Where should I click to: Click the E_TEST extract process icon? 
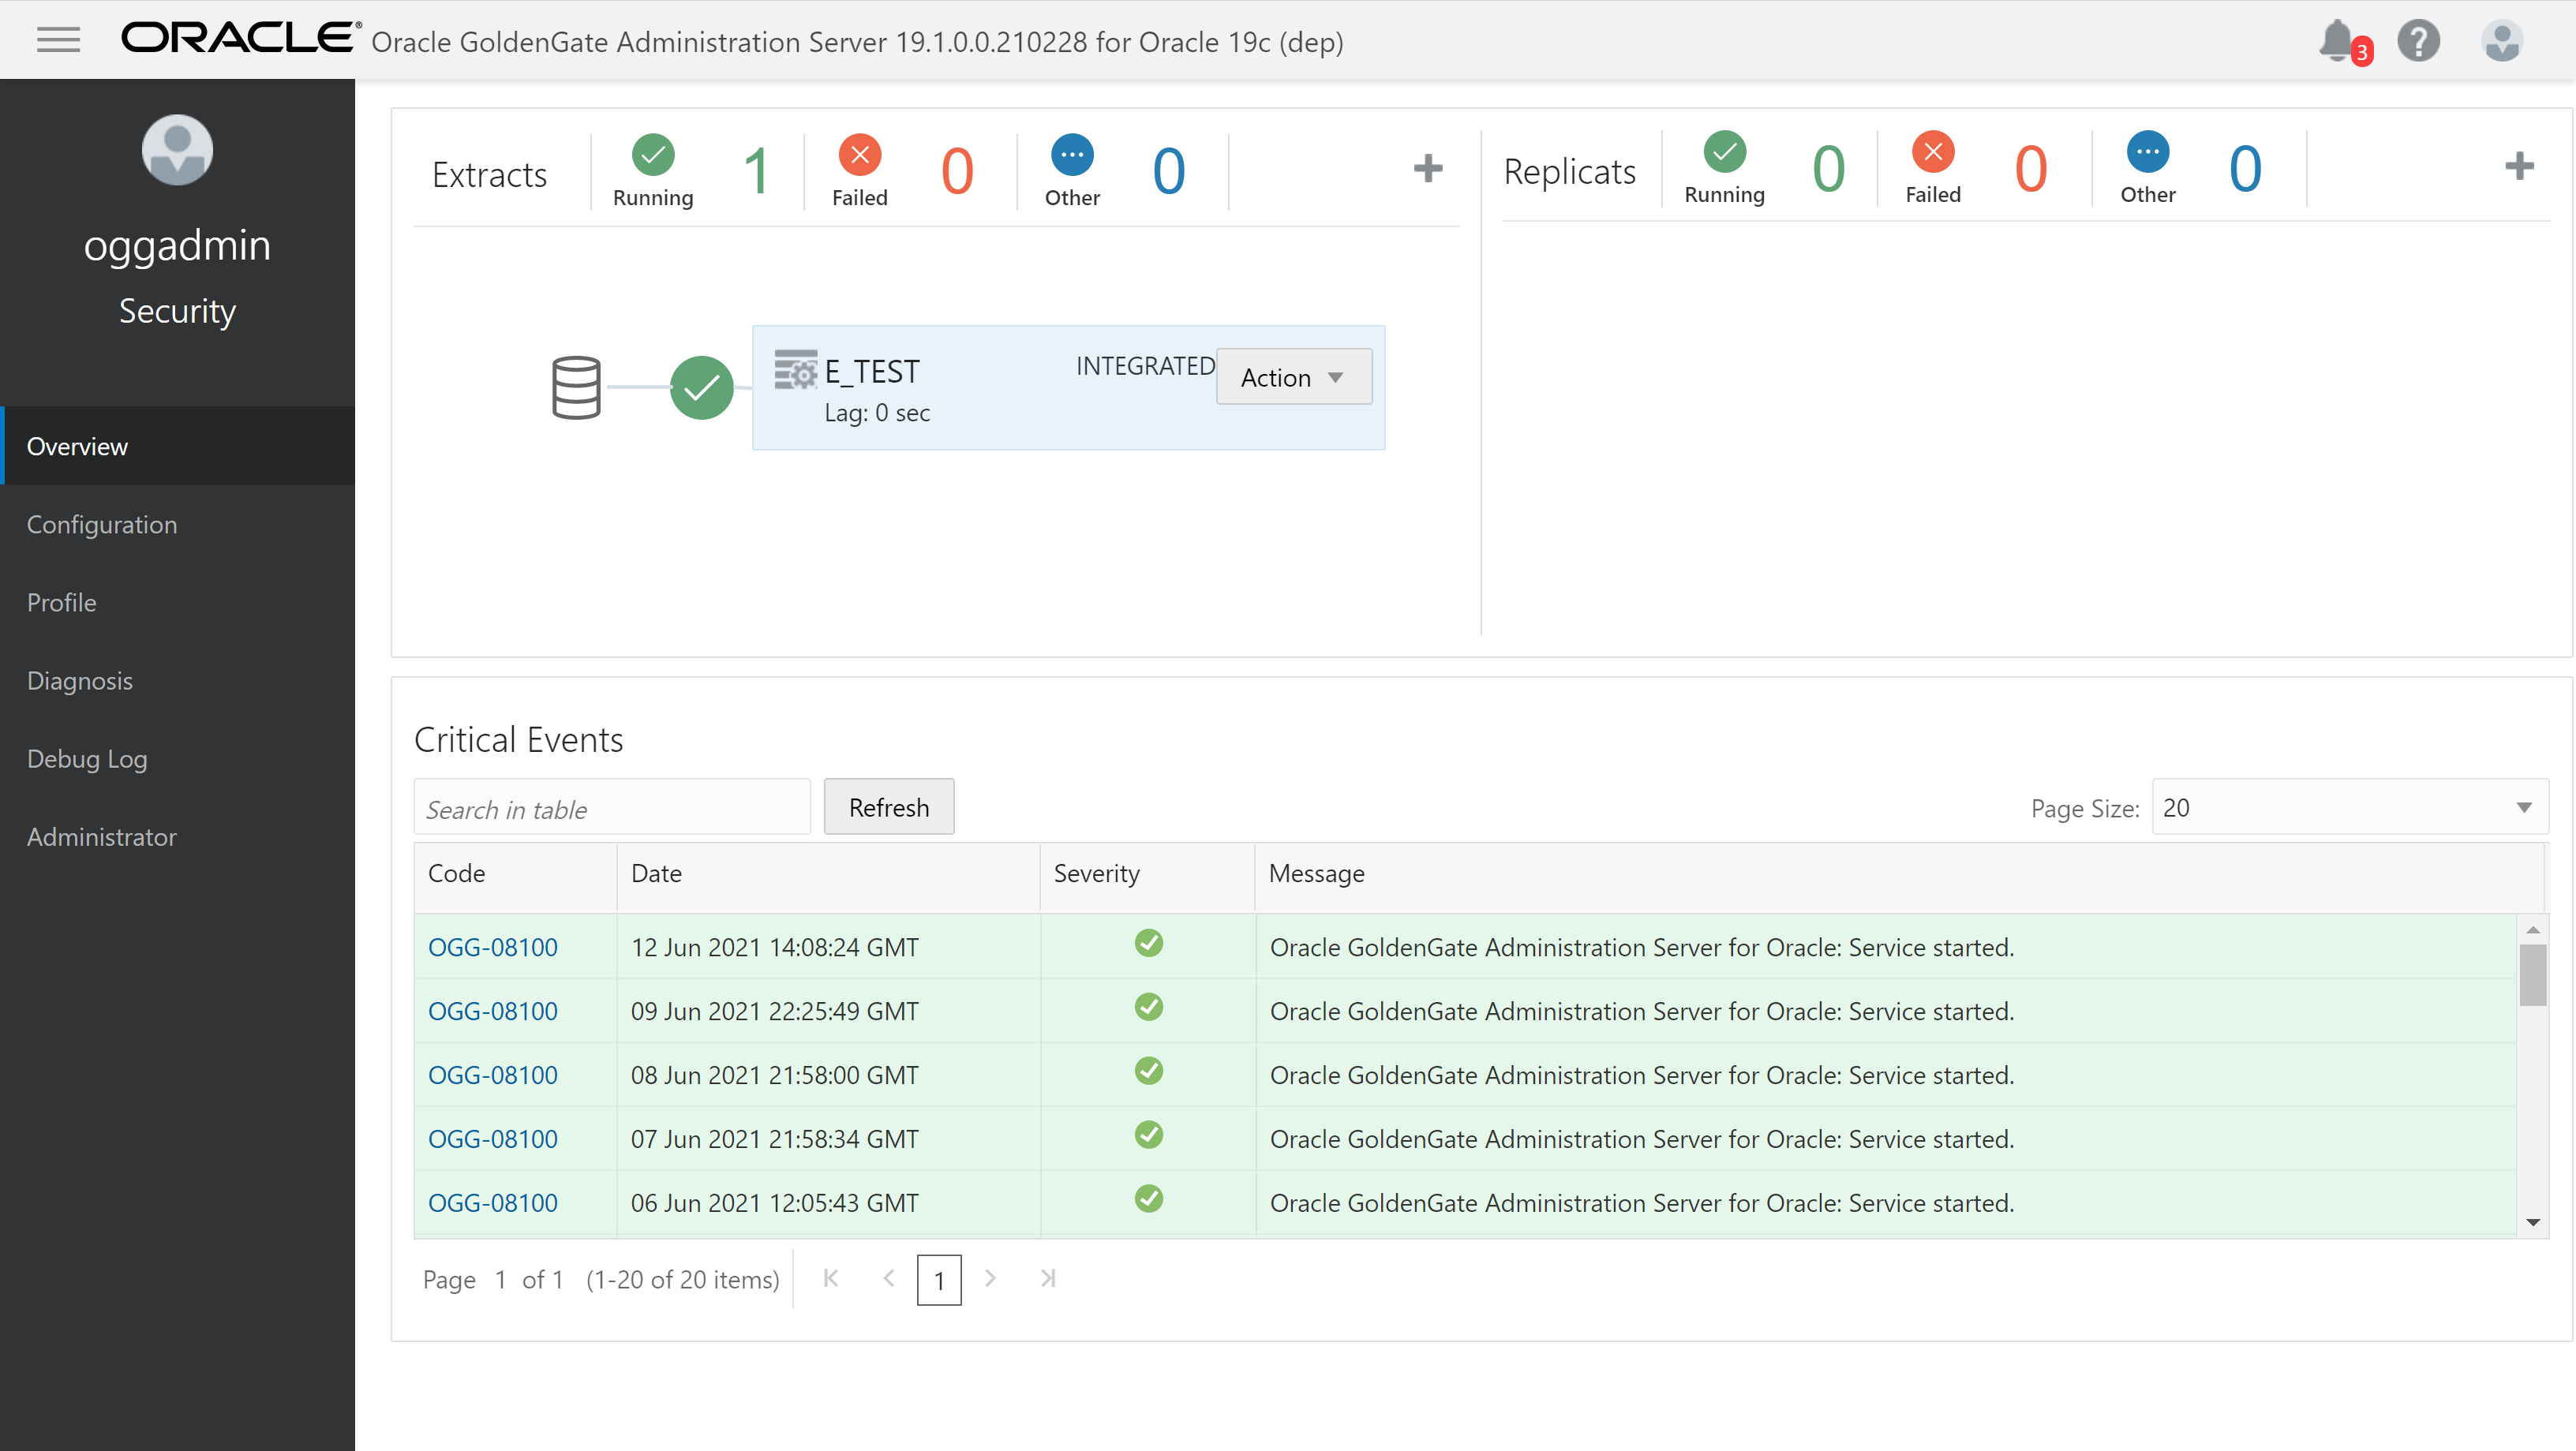(795, 371)
